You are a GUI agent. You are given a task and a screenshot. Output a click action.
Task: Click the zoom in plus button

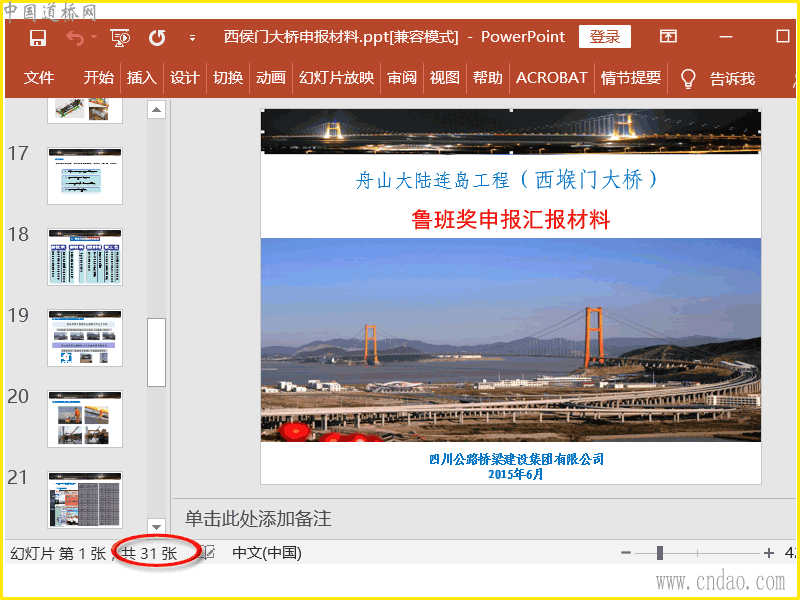click(769, 553)
